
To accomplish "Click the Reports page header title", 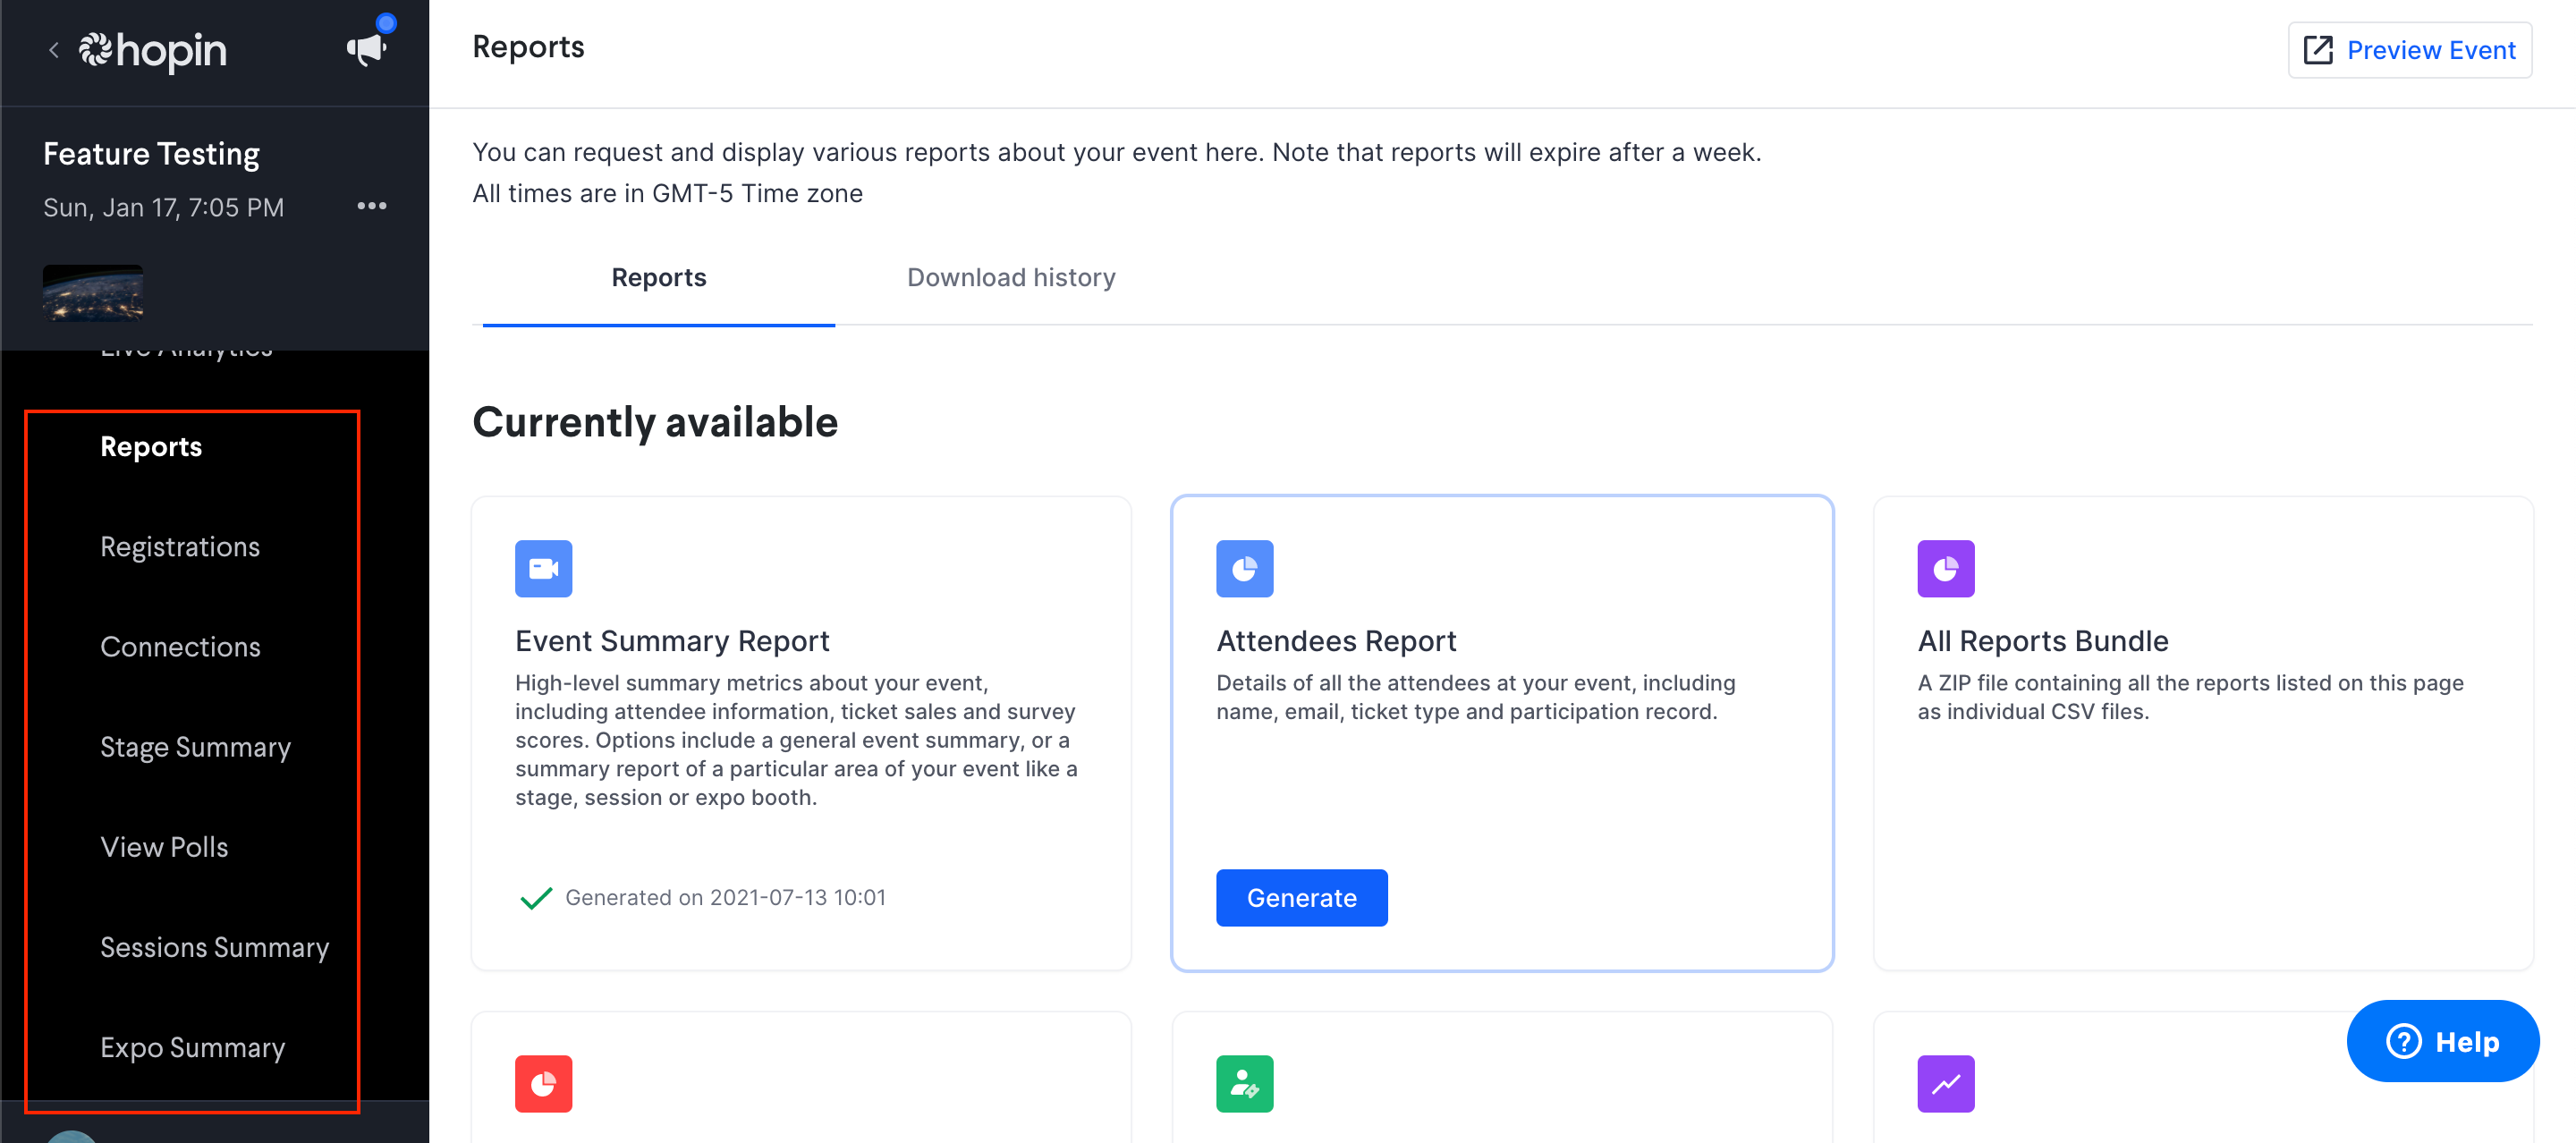I will click(528, 47).
